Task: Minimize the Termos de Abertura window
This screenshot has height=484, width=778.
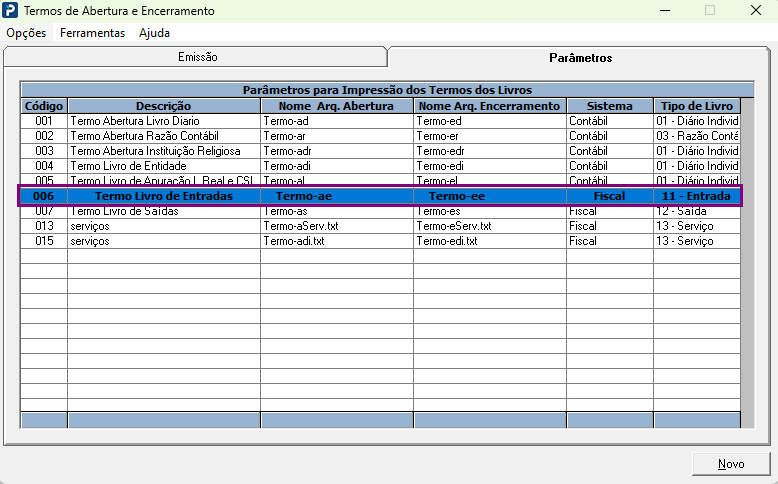Action: tap(665, 10)
